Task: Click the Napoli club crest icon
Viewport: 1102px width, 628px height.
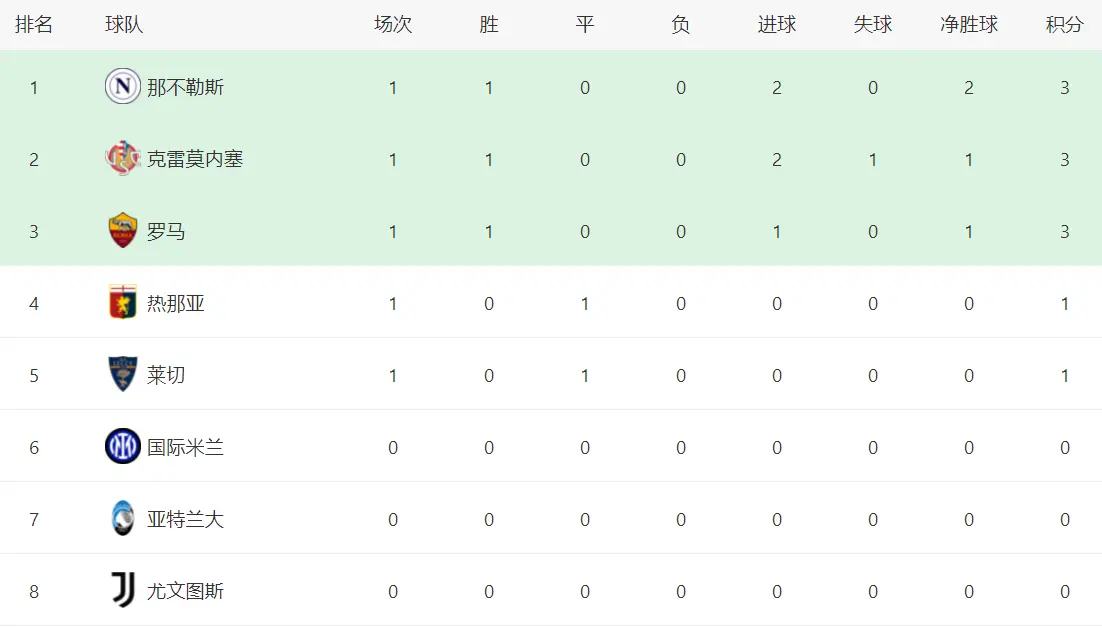Action: click(x=123, y=87)
